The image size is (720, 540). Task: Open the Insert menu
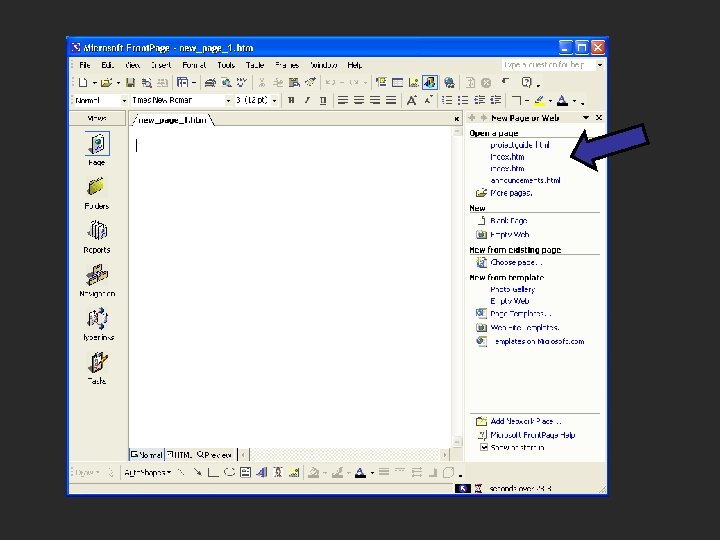[x=161, y=65]
